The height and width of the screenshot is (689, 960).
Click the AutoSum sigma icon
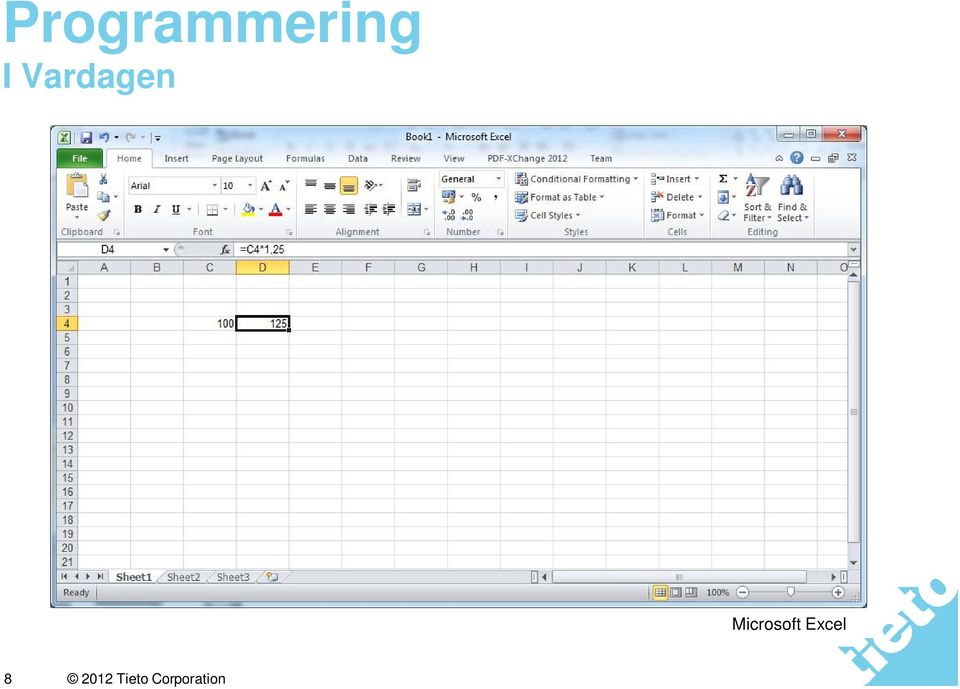point(723,179)
